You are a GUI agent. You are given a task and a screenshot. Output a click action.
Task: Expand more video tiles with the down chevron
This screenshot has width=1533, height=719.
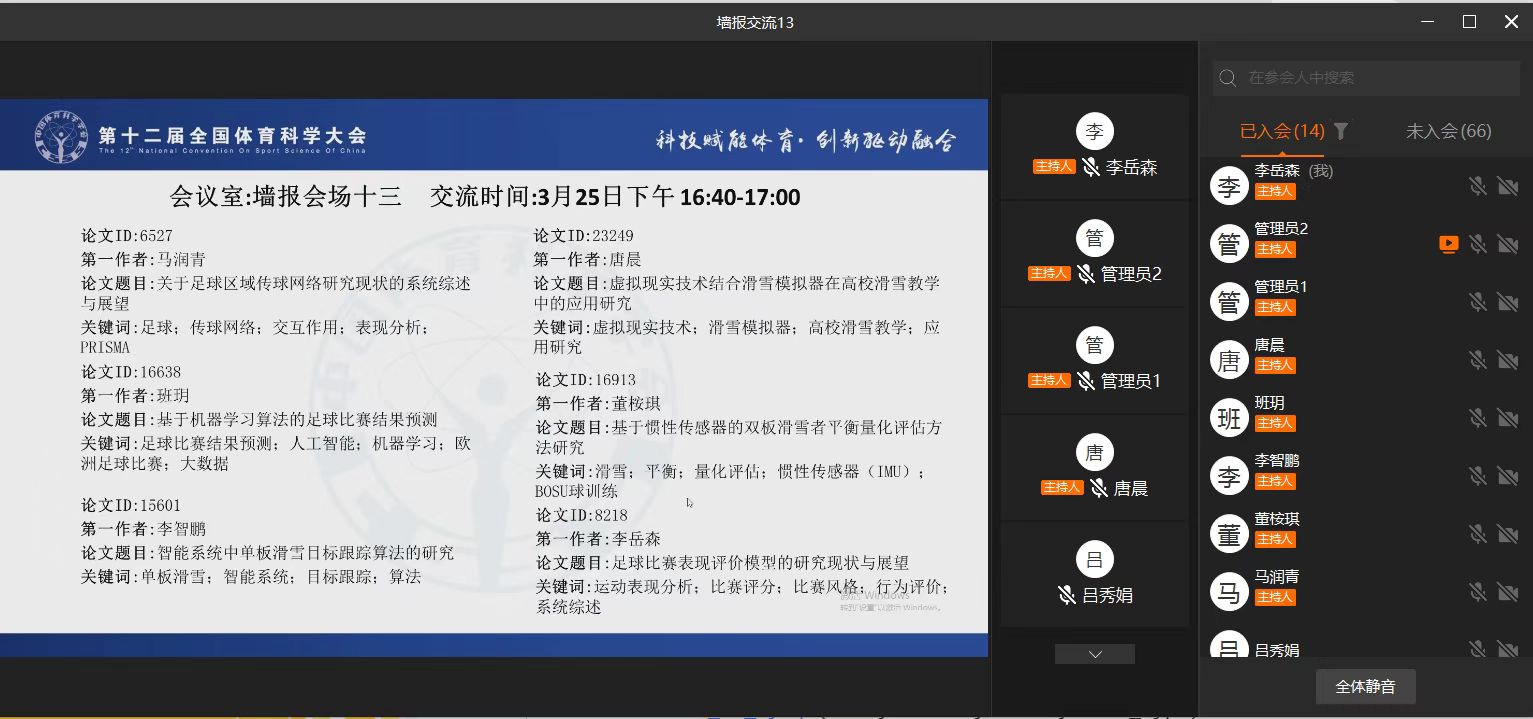[1094, 653]
